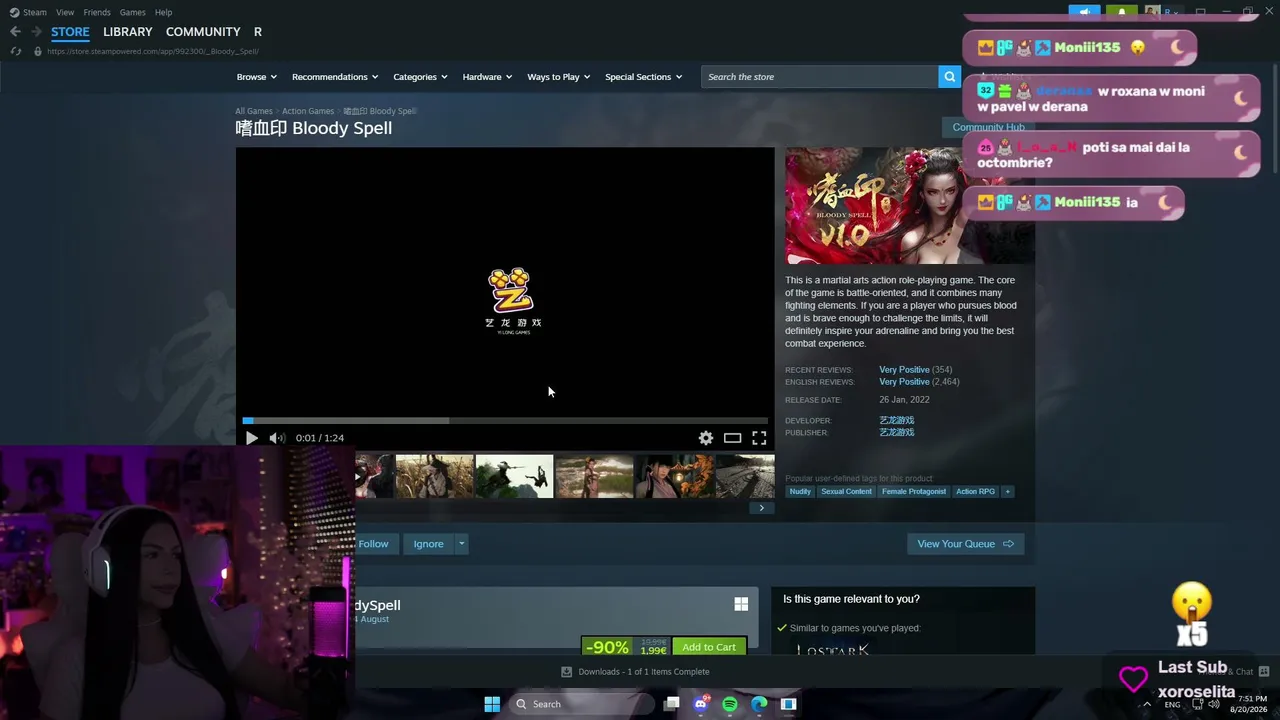Open Spotify from the taskbar
The height and width of the screenshot is (720, 1280).
tap(730, 704)
